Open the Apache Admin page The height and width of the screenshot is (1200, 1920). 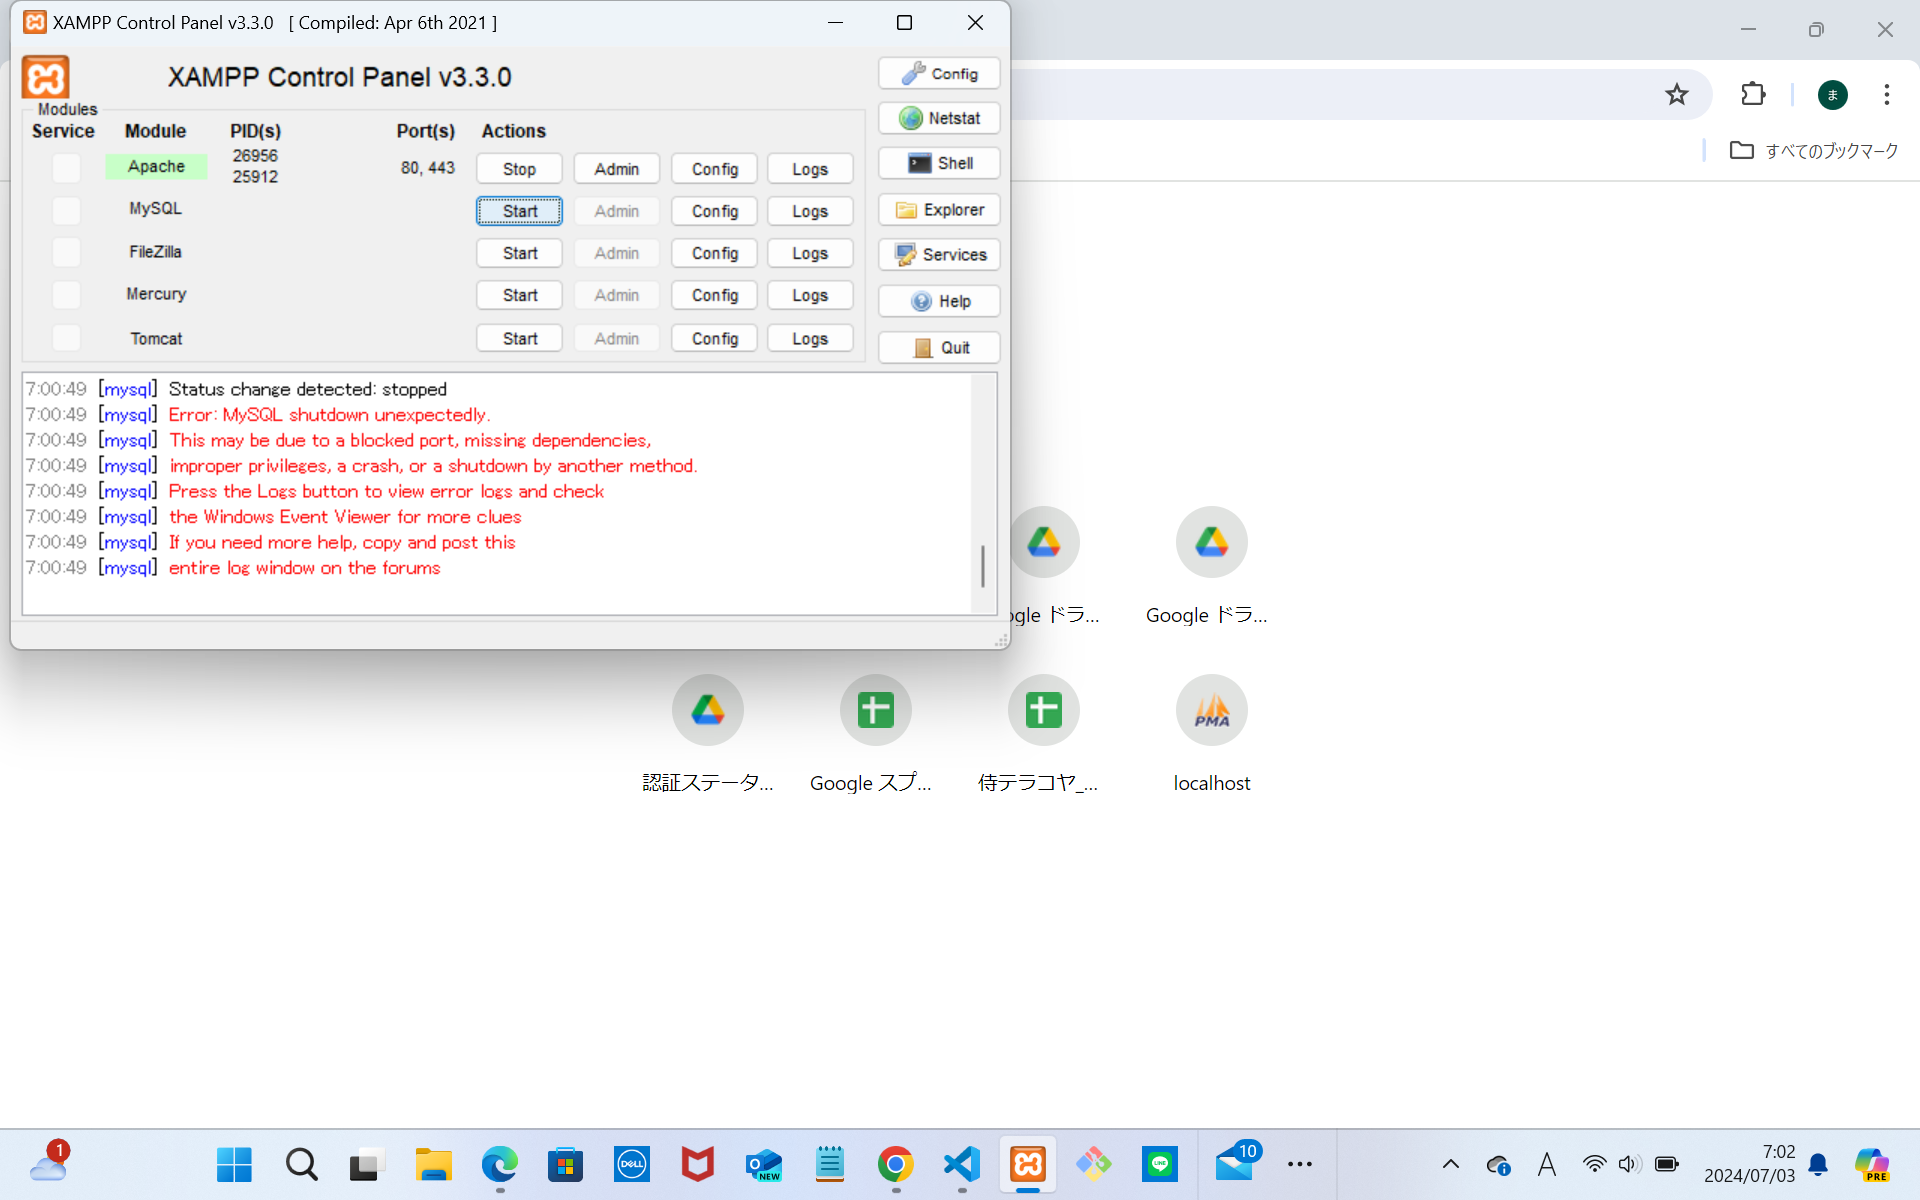616,169
